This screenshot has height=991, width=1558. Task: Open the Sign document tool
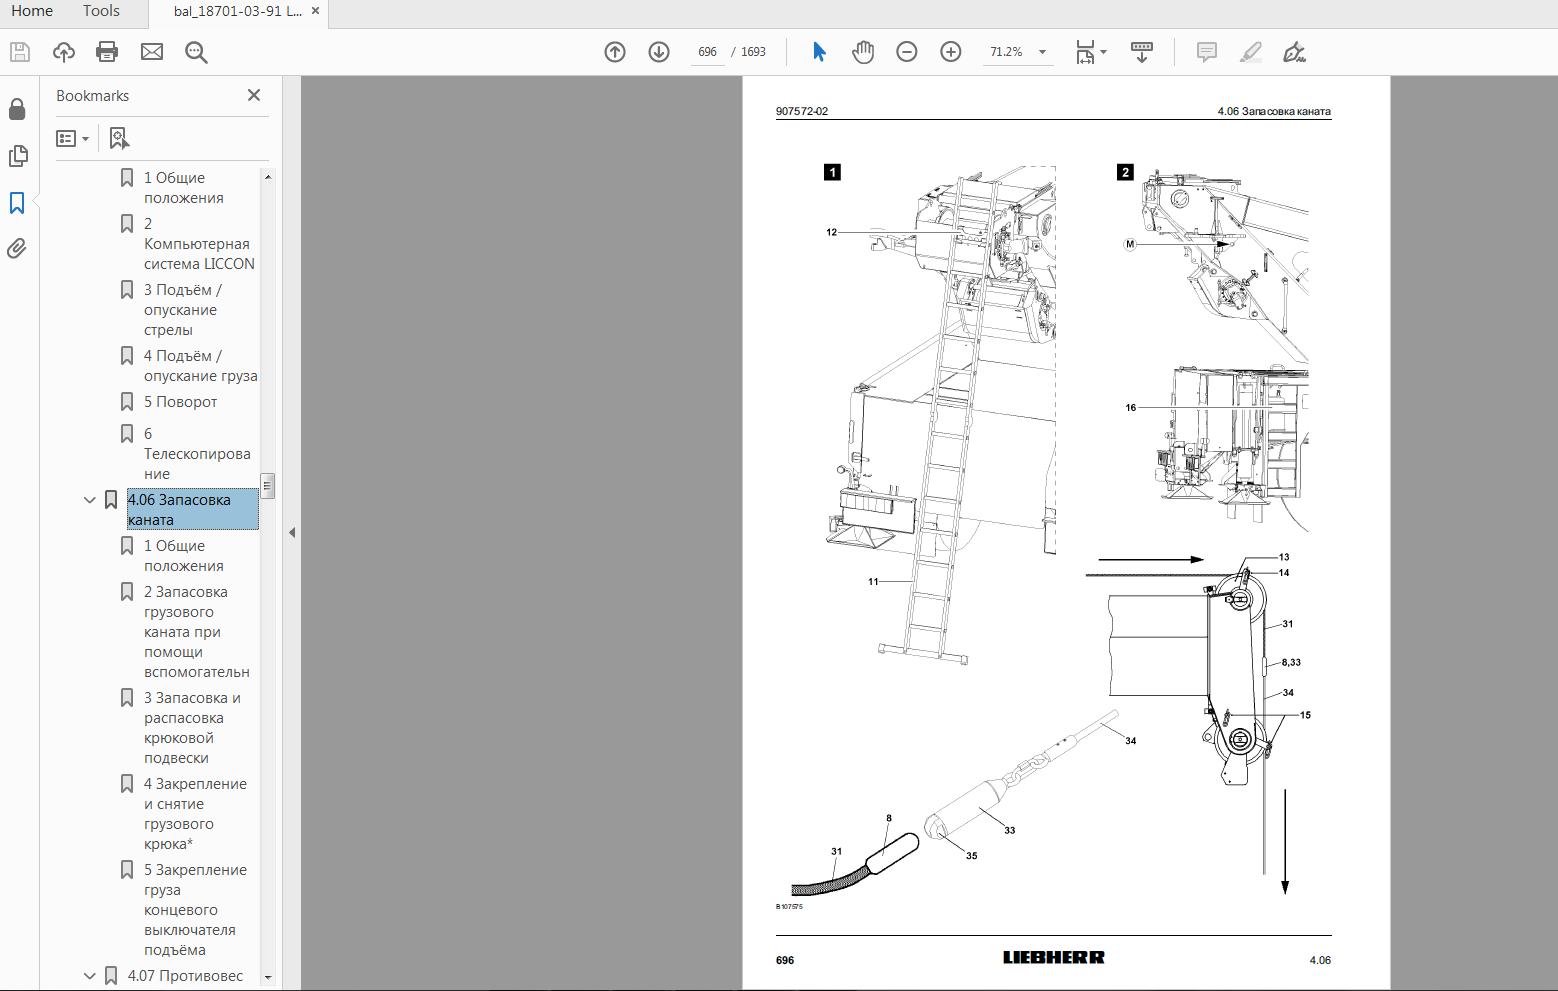click(x=1294, y=52)
